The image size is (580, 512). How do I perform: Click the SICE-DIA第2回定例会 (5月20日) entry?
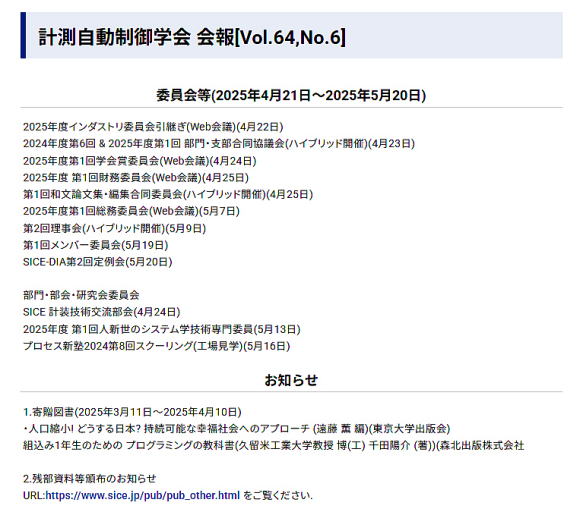98,262
